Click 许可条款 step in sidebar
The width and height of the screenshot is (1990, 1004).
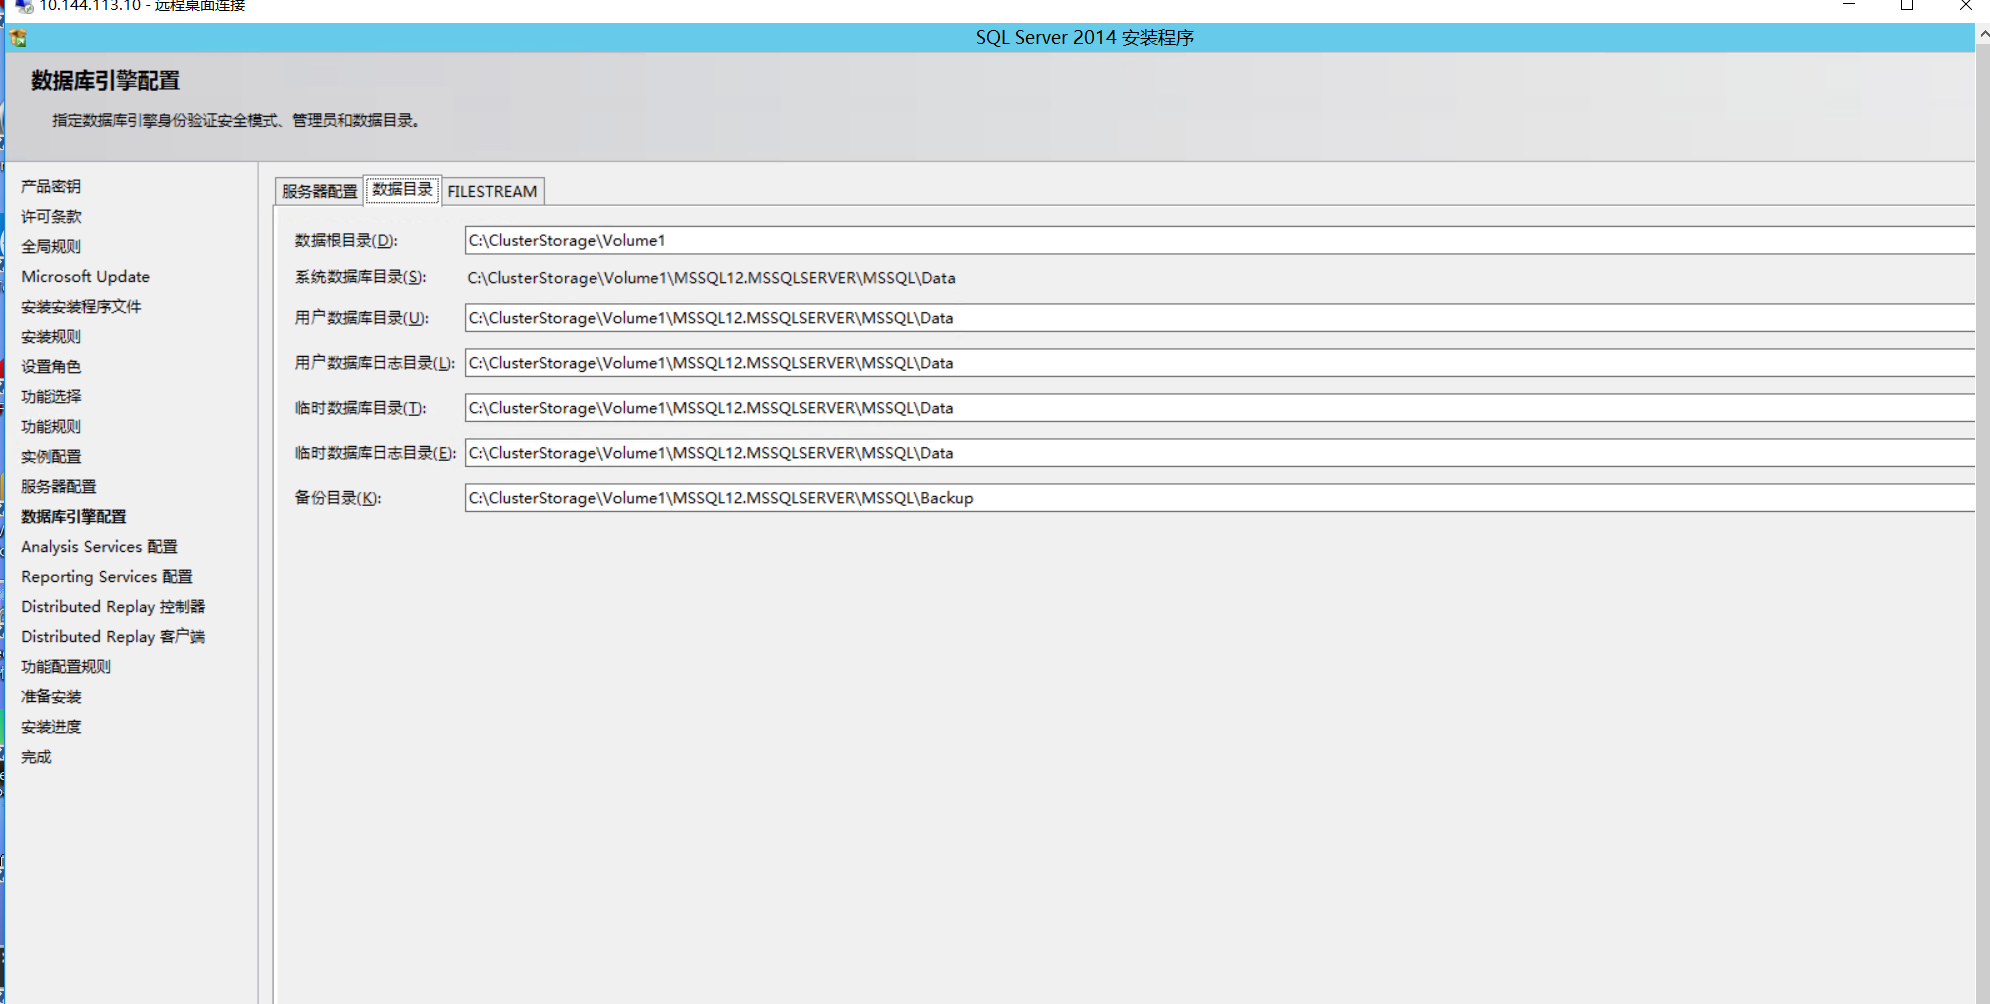(x=51, y=216)
